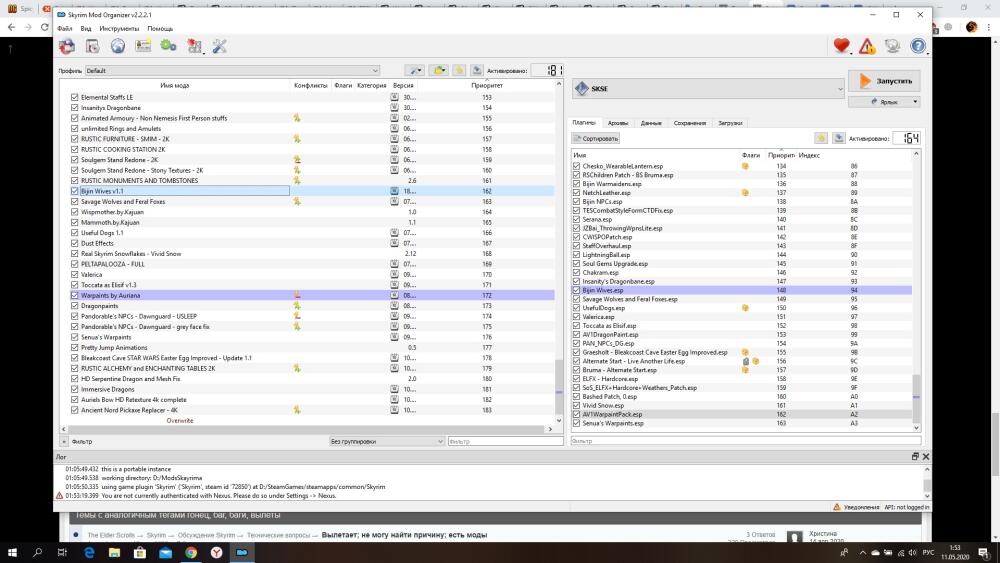Open Yandex browser from the taskbar
This screenshot has width=1000, height=563.
(x=216, y=552)
